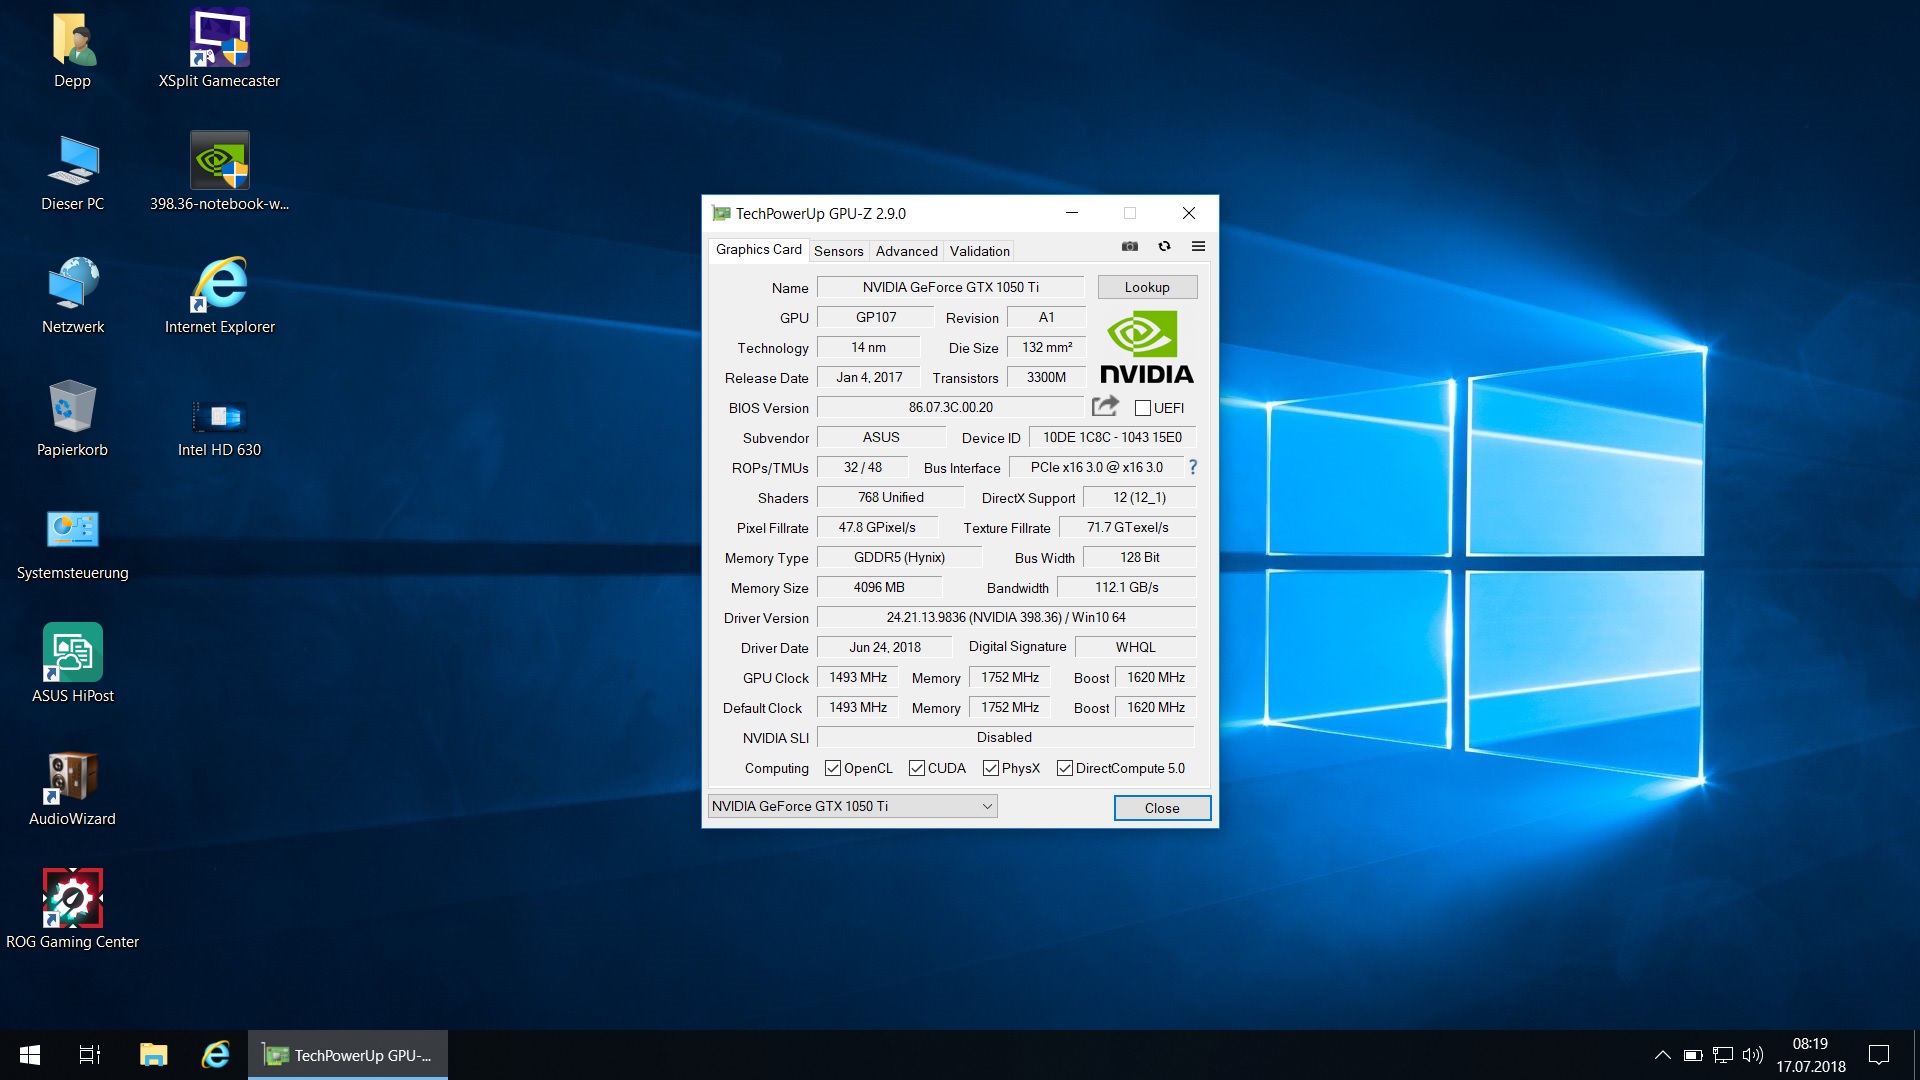Click the GPU-Z refresh icon
The width and height of the screenshot is (1920, 1080).
pyautogui.click(x=1164, y=246)
